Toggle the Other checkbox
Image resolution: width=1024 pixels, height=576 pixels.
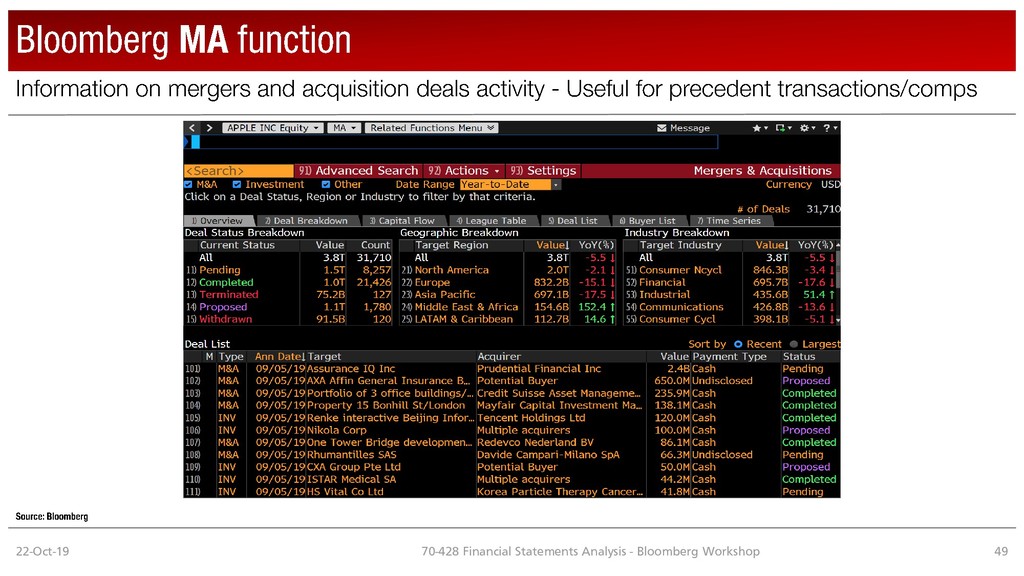tap(326, 184)
